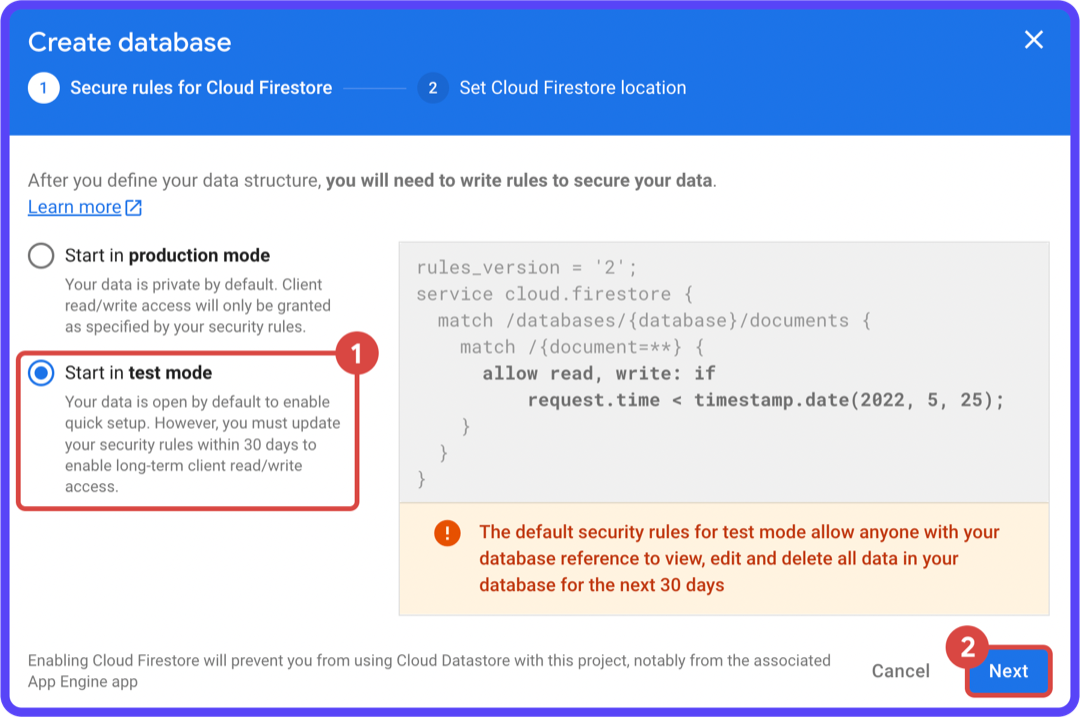This screenshot has width=1080, height=717.
Task: Click Next to proceed to location setup
Action: (1008, 671)
